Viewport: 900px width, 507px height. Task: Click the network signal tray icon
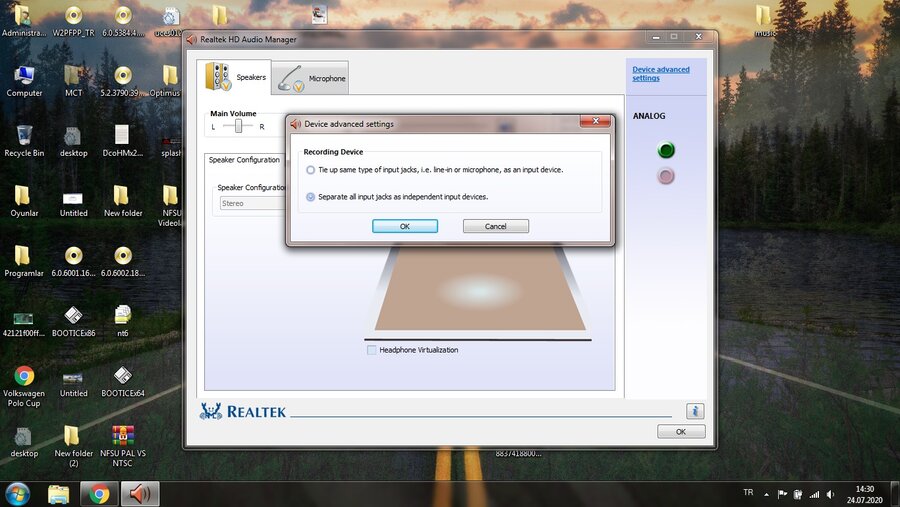click(814, 494)
